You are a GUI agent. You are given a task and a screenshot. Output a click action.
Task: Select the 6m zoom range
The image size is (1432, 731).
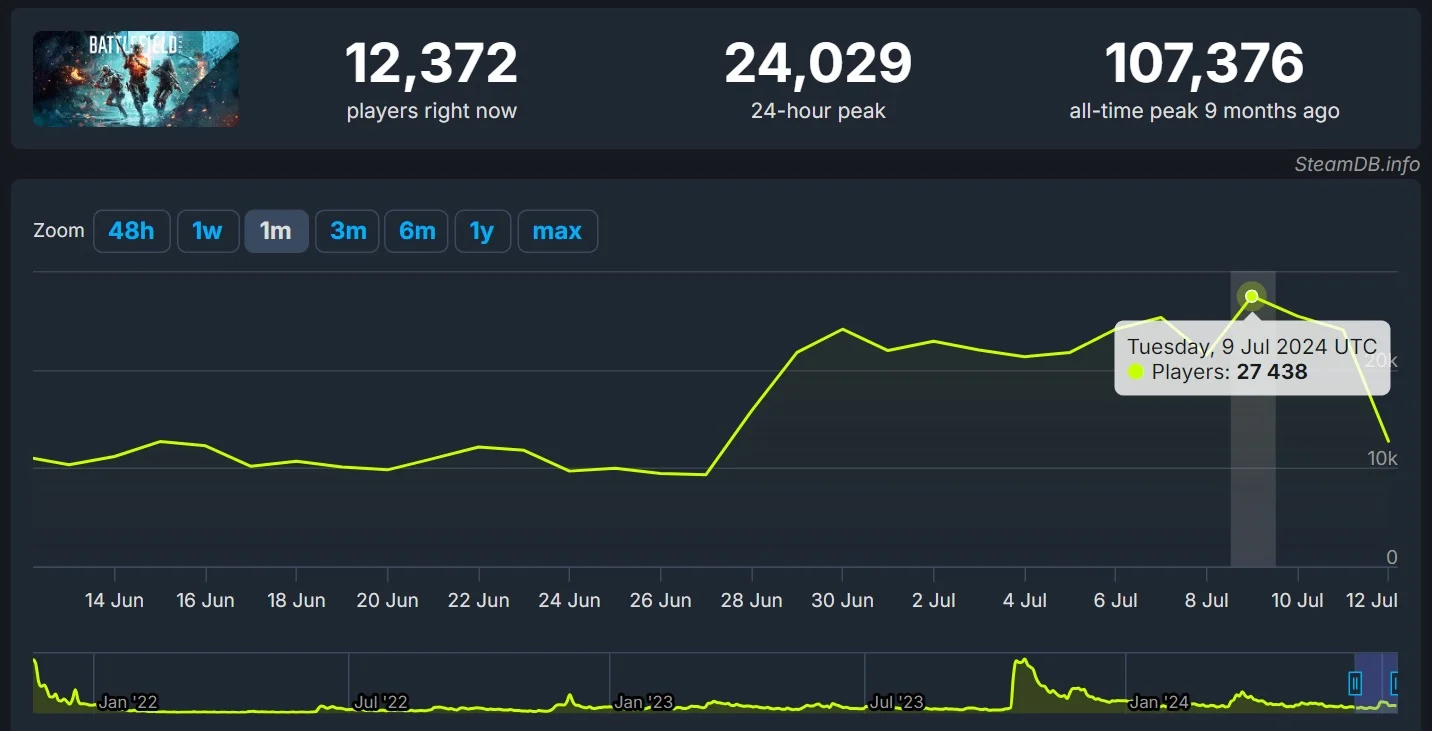pos(416,231)
